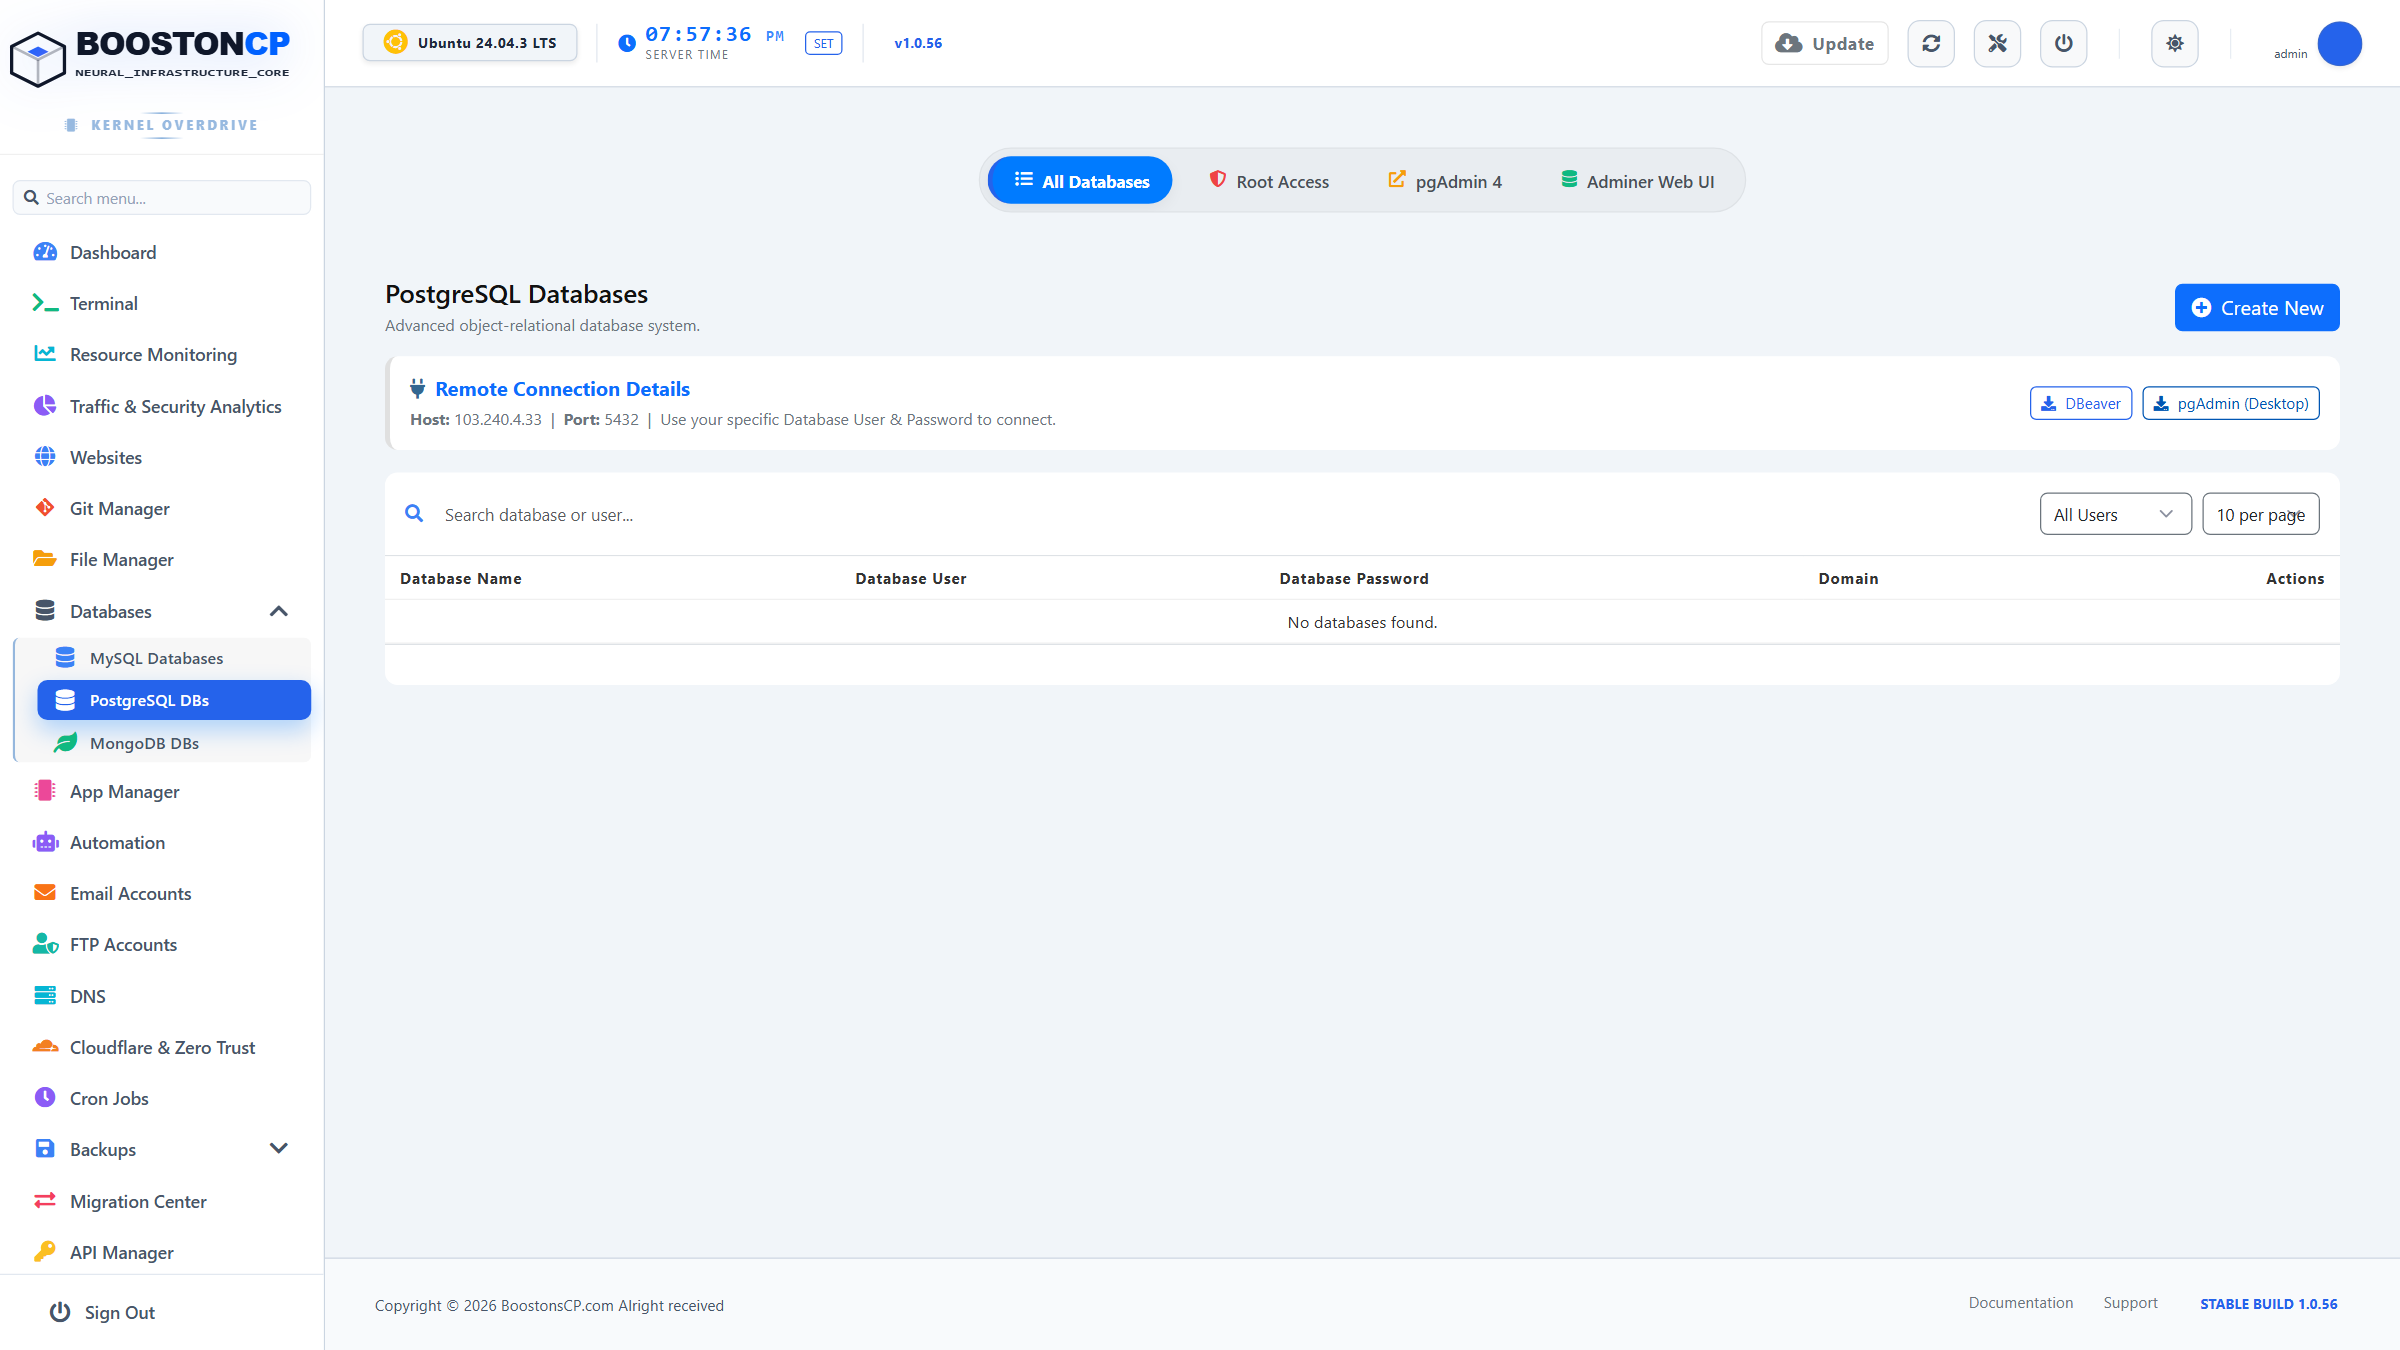
Task: Click the API Manager key icon
Action: point(45,1252)
